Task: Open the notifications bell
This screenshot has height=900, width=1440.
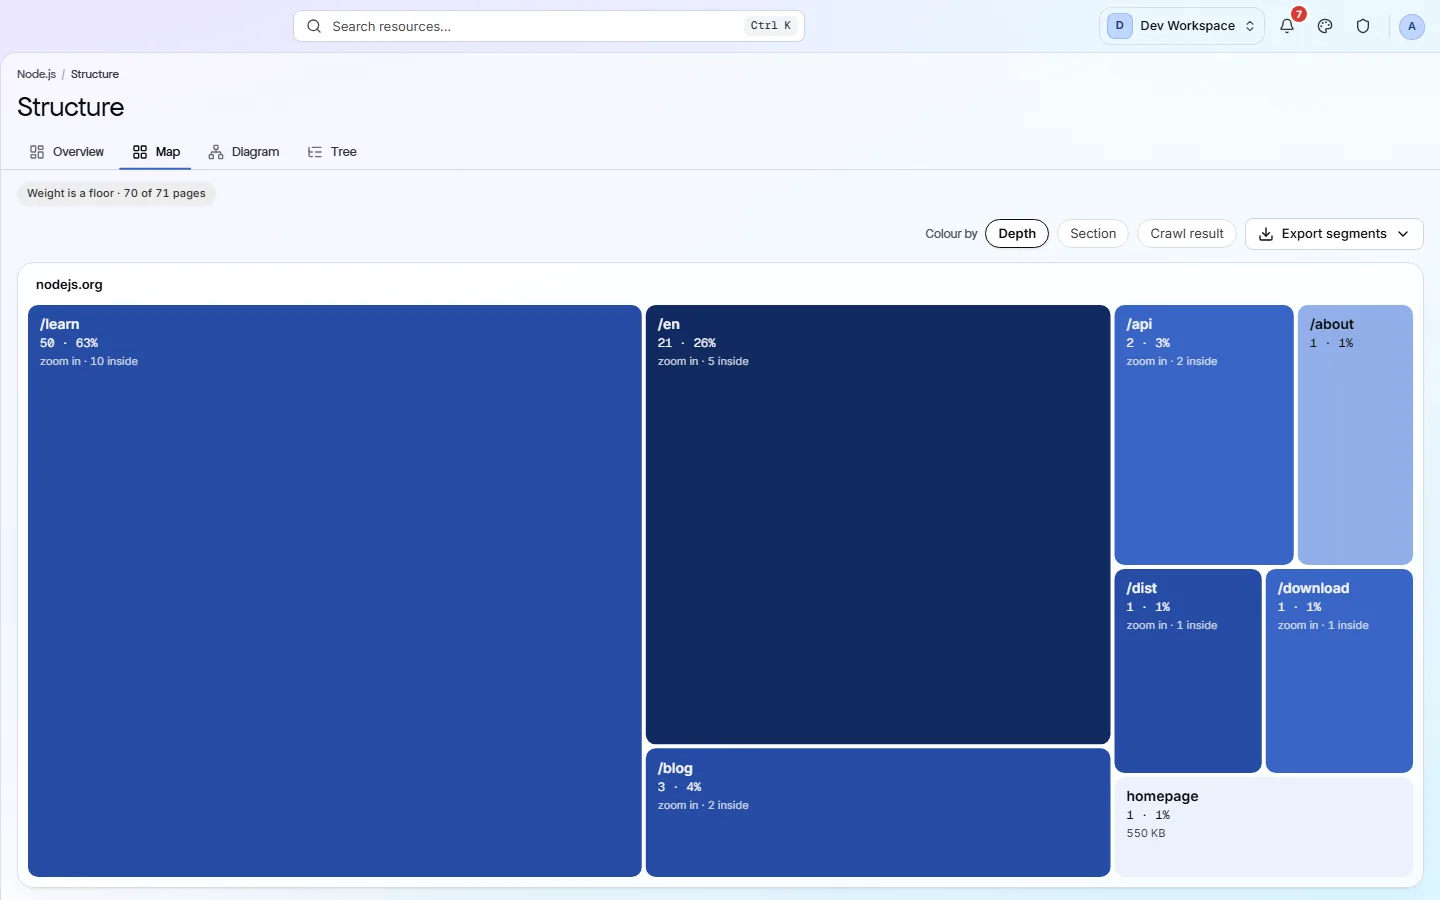Action: [1287, 26]
